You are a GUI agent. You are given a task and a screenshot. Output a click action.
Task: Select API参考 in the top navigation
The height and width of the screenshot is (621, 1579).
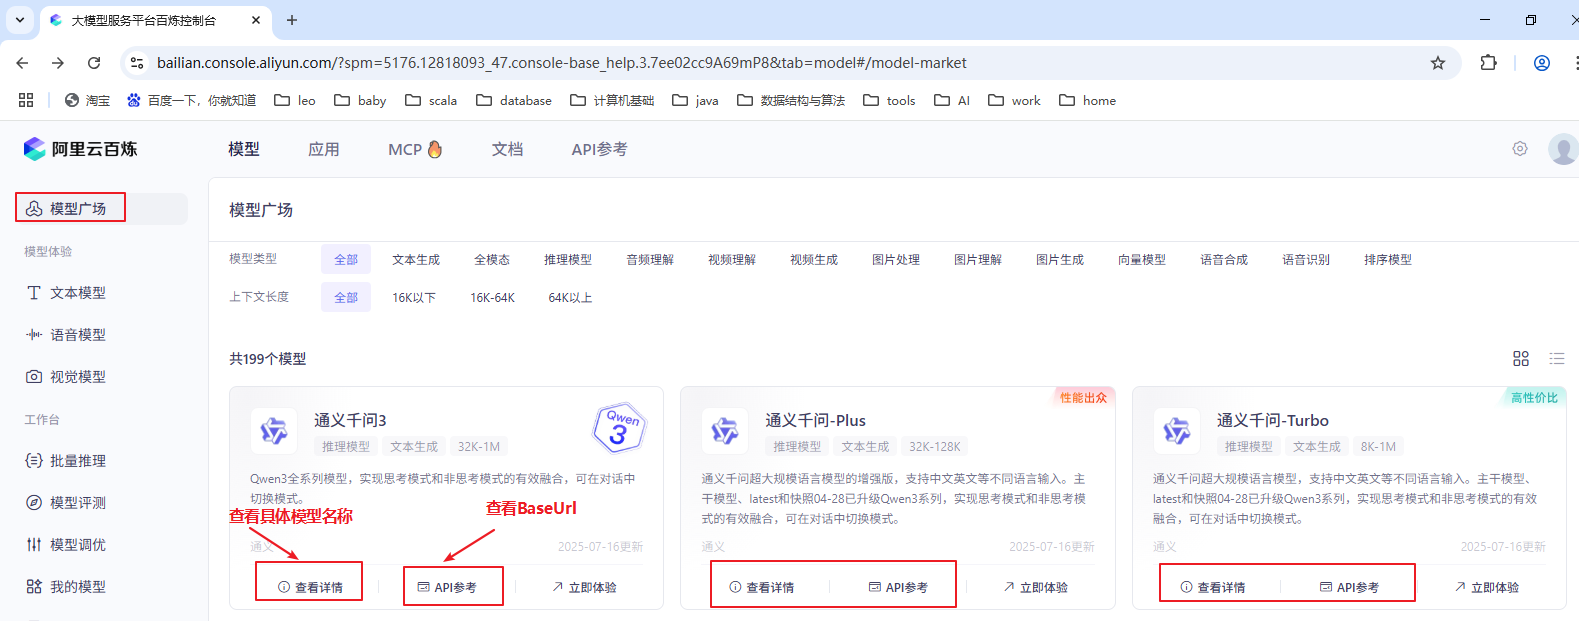600,149
